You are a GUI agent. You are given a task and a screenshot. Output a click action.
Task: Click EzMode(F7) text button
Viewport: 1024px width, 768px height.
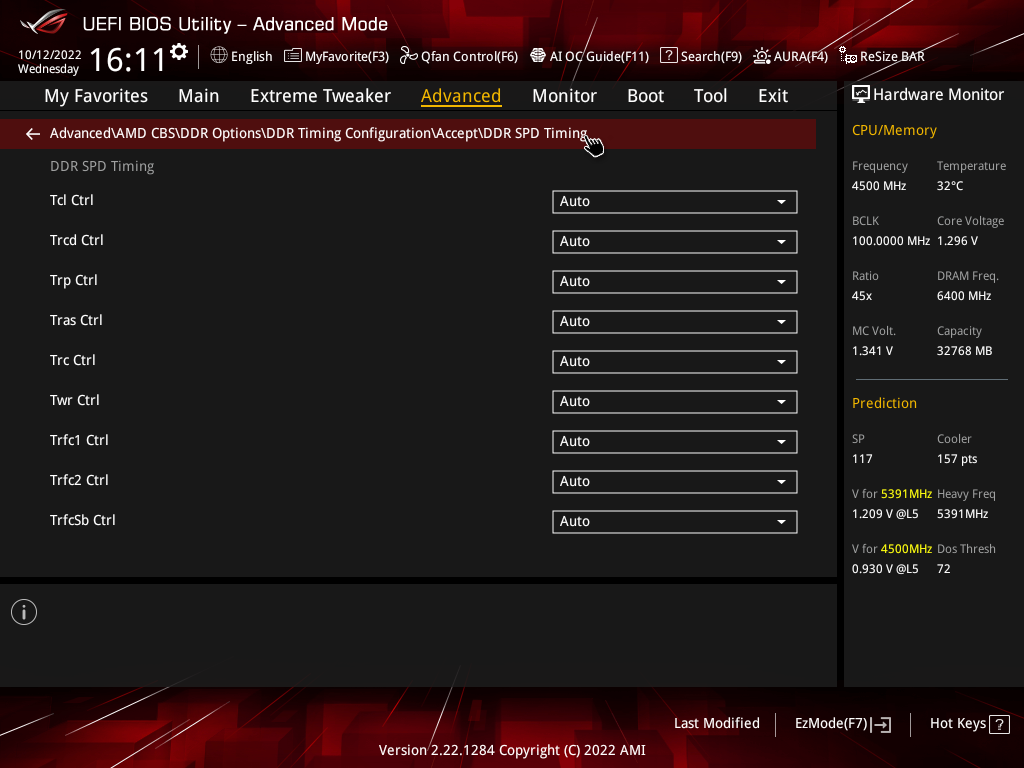pyautogui.click(x=831, y=724)
